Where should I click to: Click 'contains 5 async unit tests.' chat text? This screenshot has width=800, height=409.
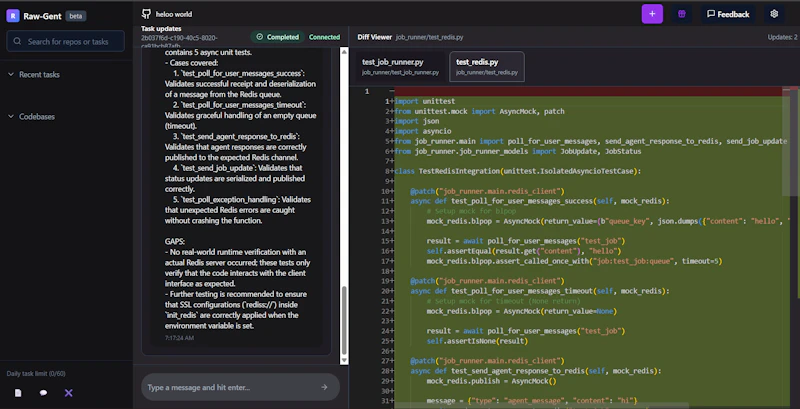click(x=208, y=53)
